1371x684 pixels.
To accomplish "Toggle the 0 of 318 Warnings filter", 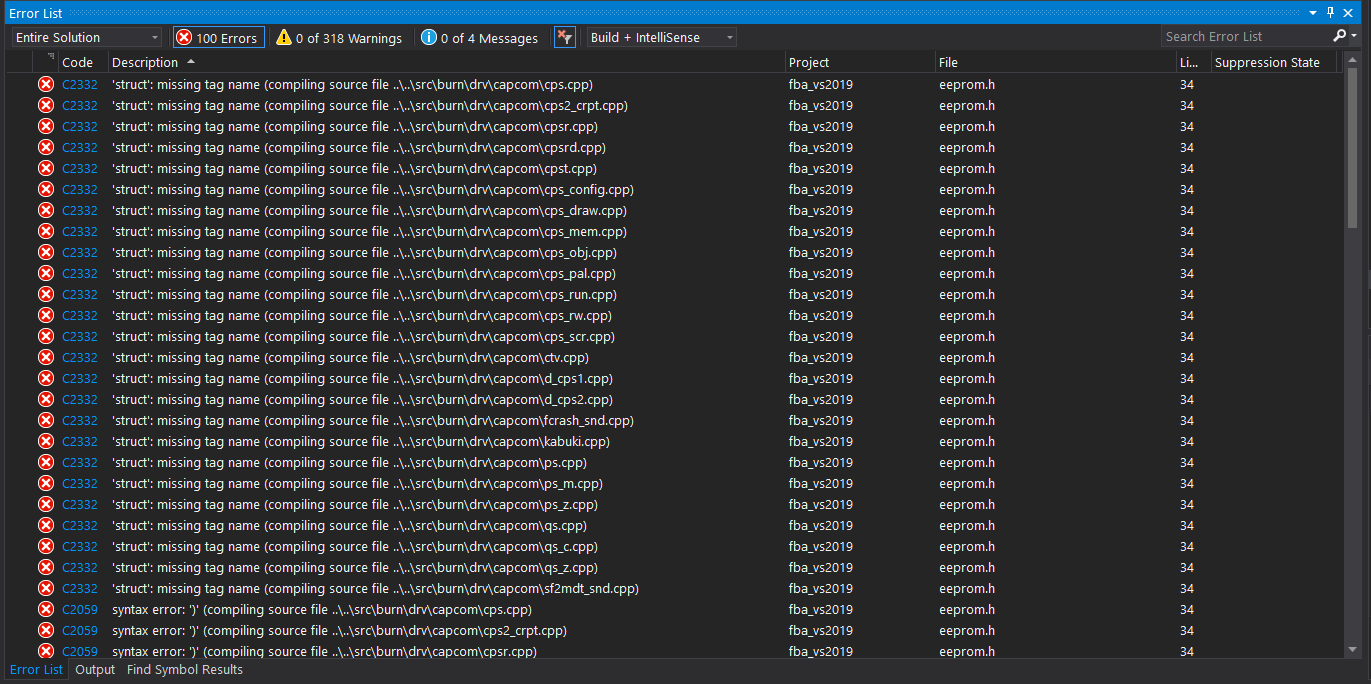I will click(339, 37).
